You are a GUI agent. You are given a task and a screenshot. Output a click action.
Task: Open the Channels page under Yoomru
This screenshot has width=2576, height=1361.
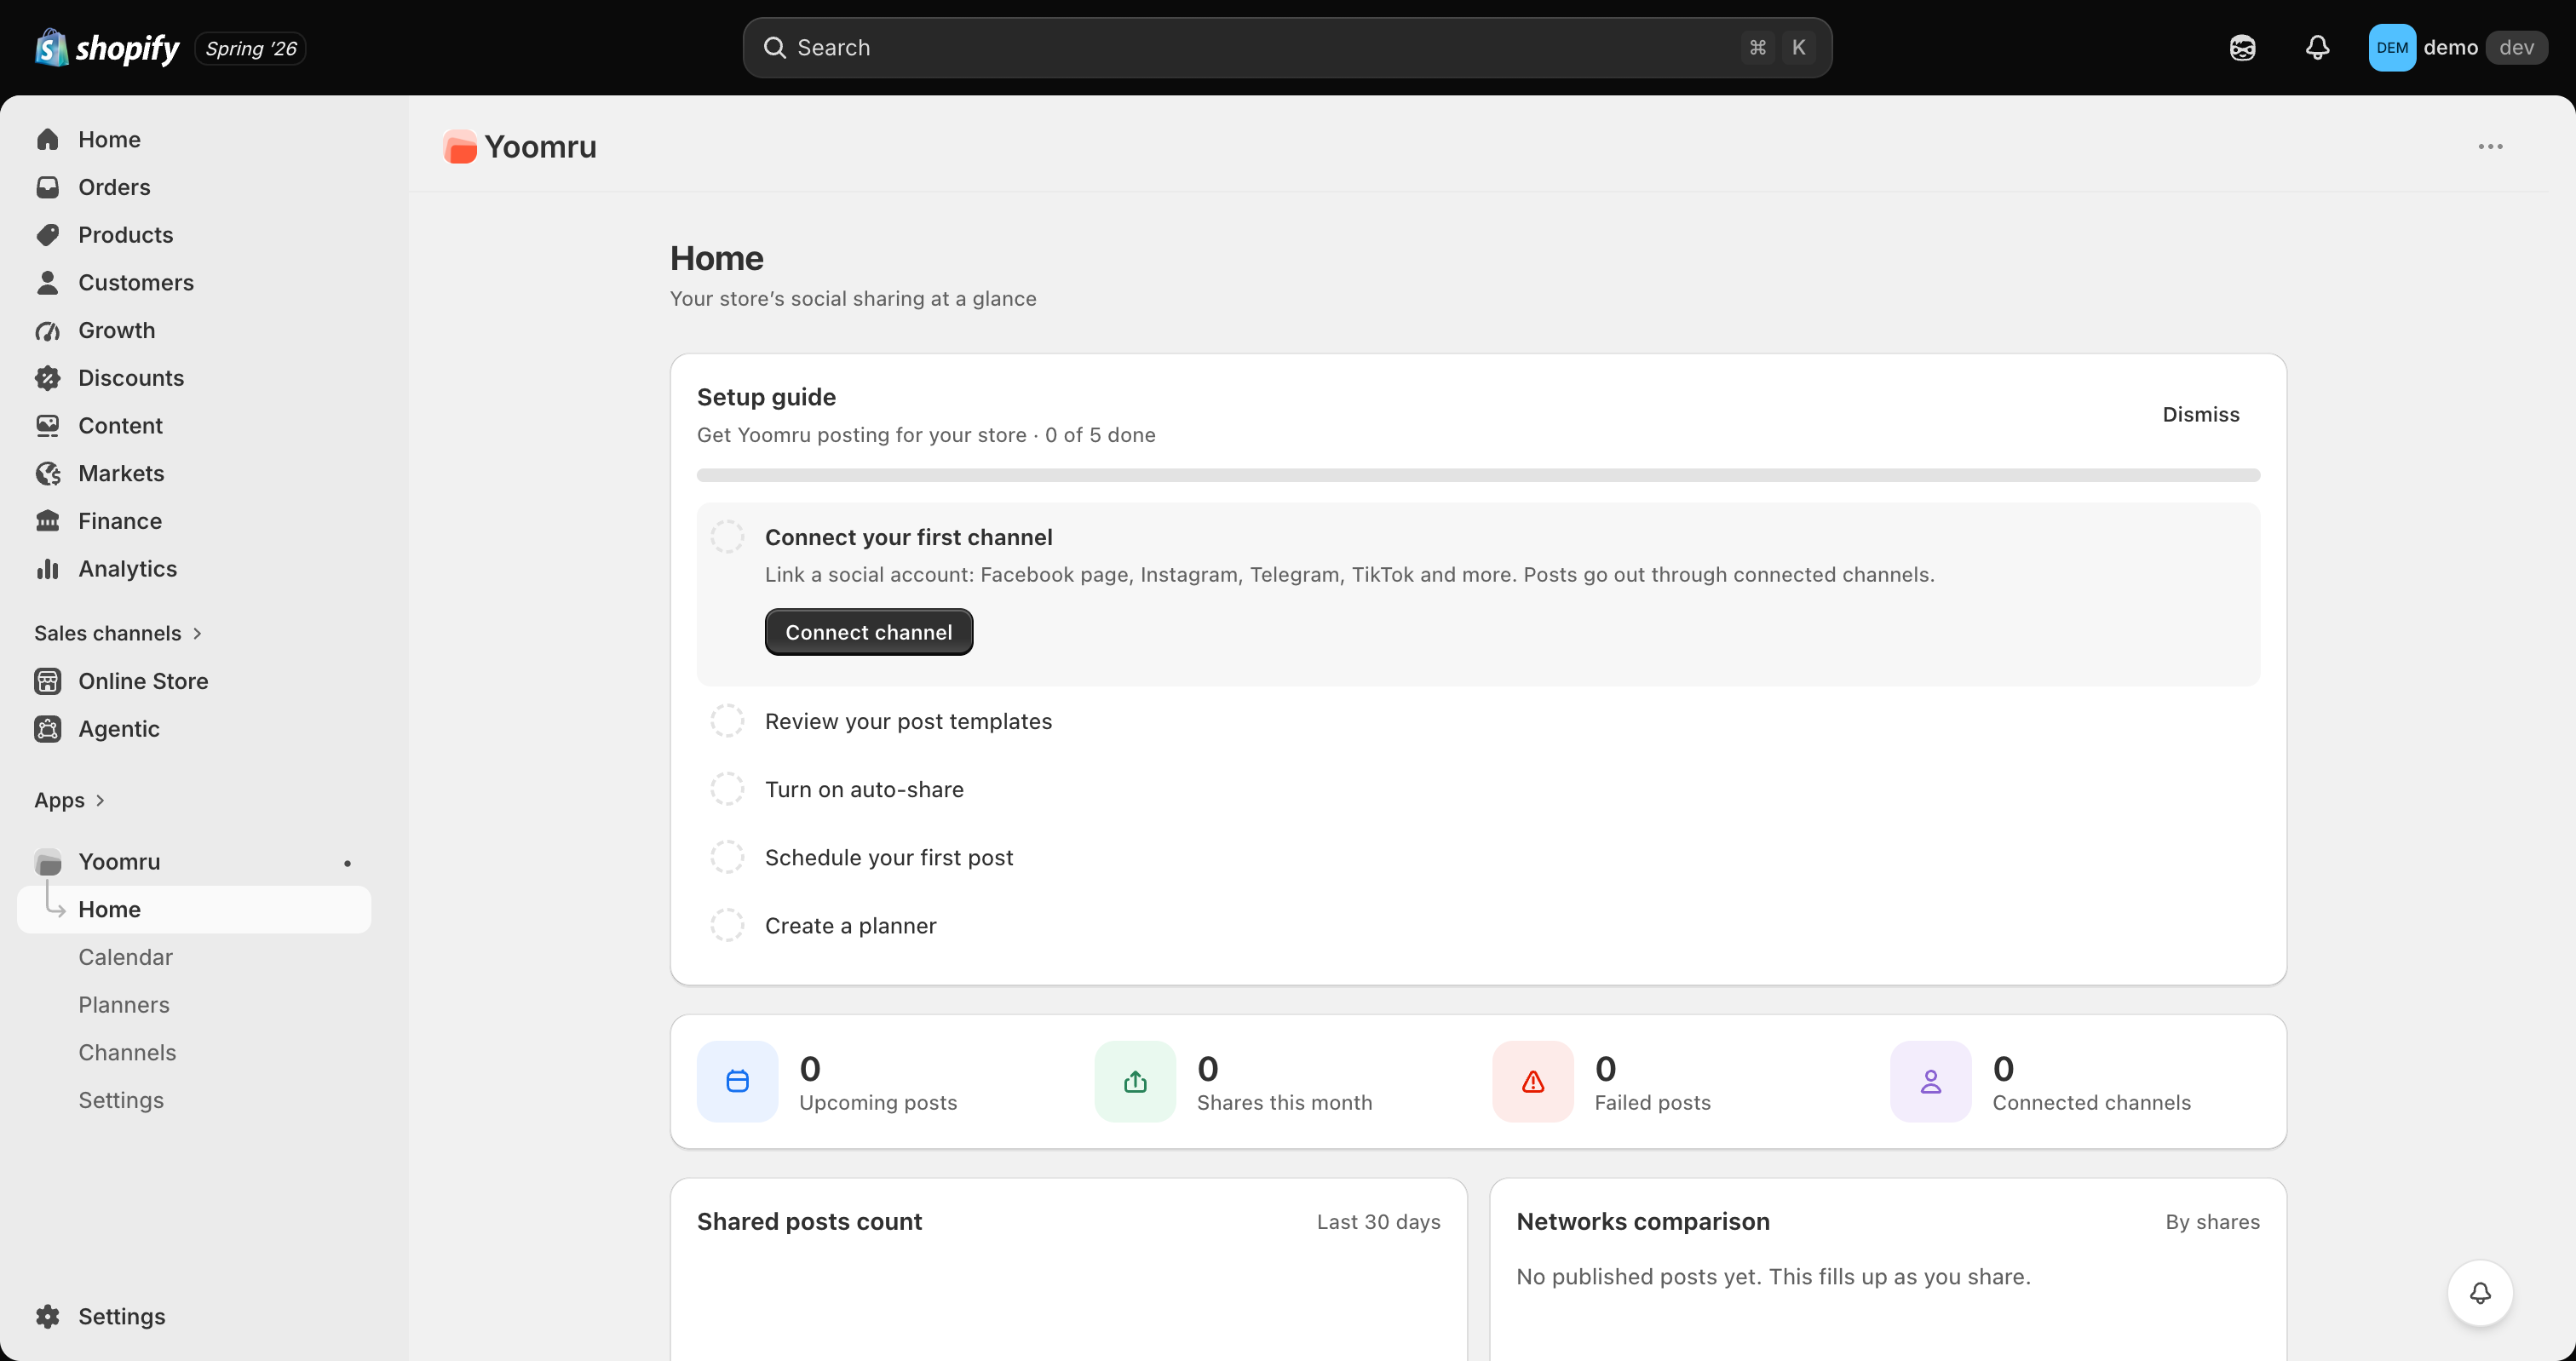pyautogui.click(x=127, y=1052)
